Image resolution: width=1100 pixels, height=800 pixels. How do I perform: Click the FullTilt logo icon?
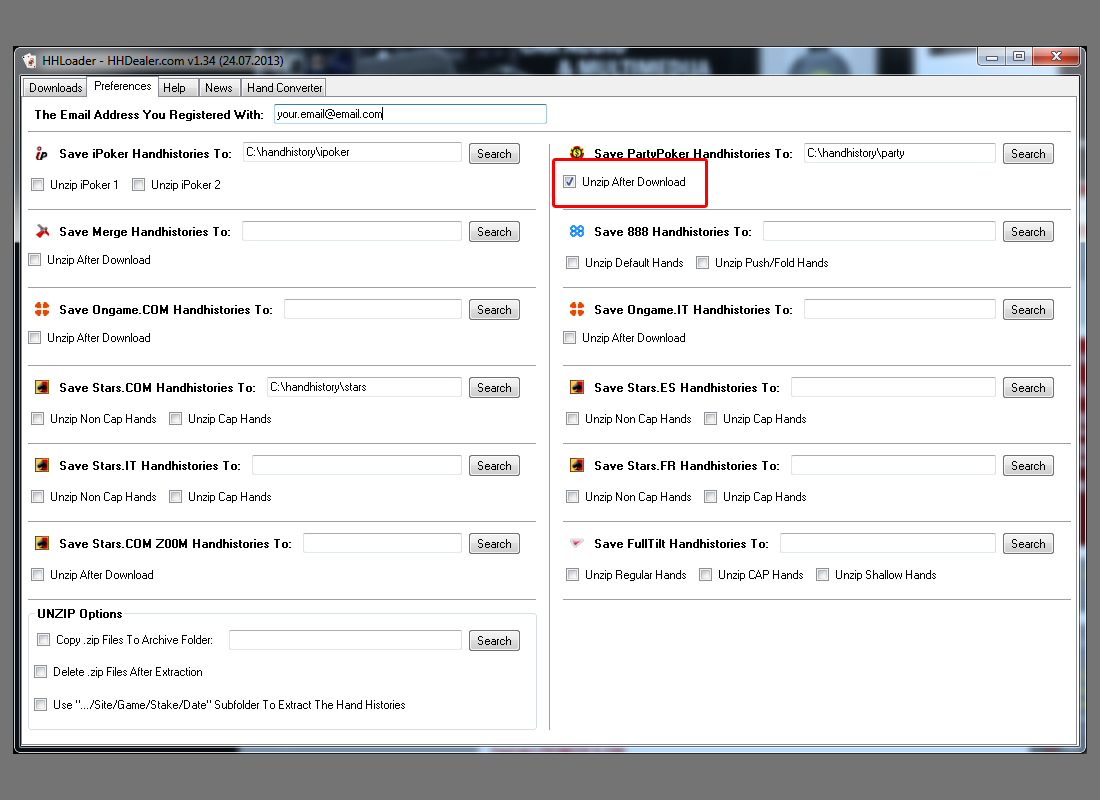click(577, 544)
